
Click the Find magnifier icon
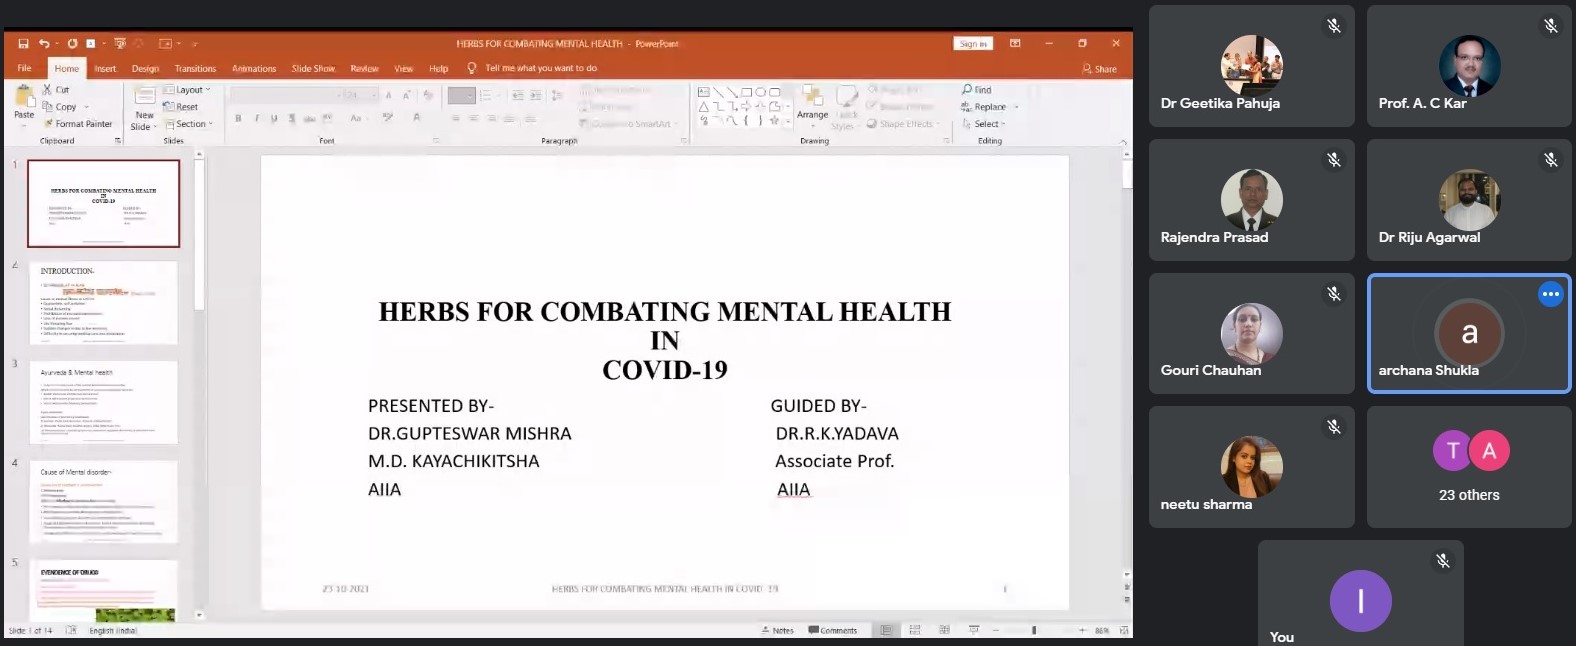(x=967, y=90)
